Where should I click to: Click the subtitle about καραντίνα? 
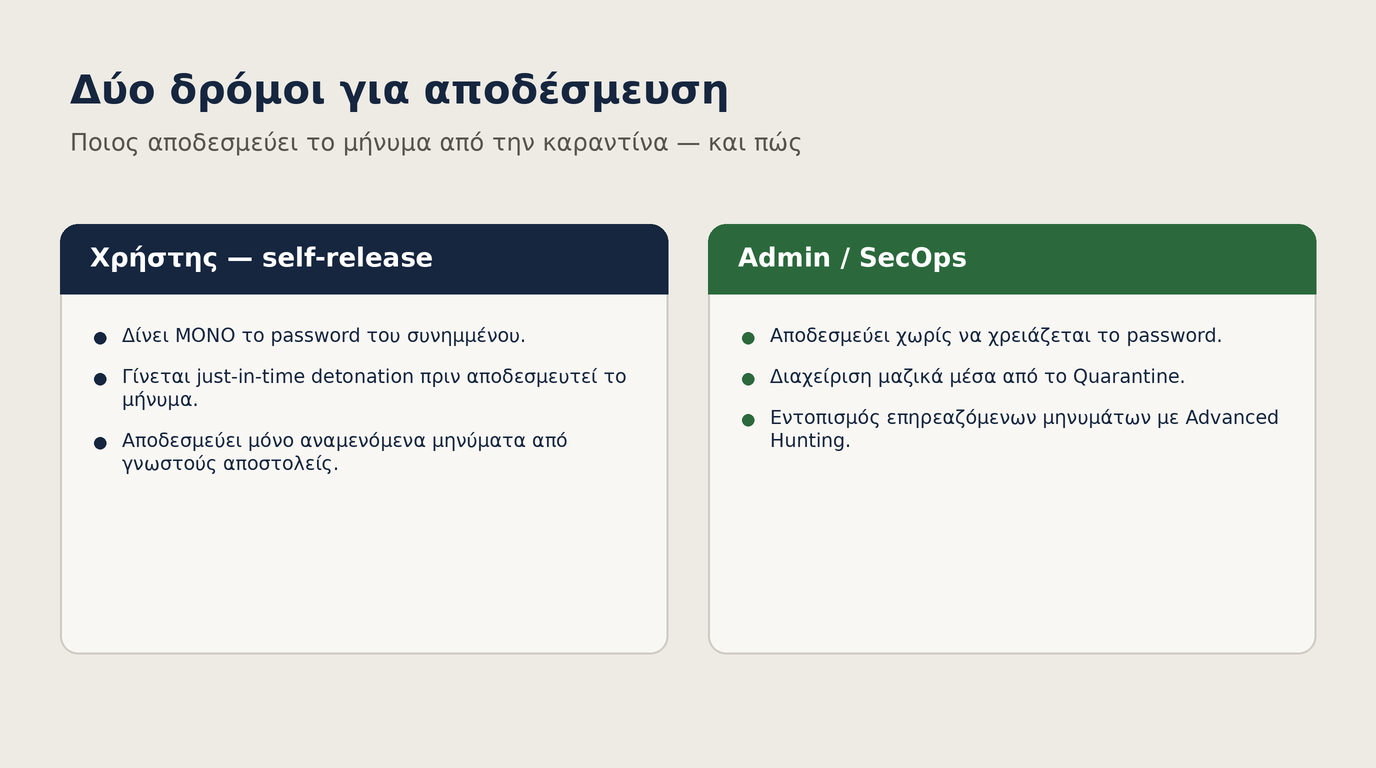[436, 143]
